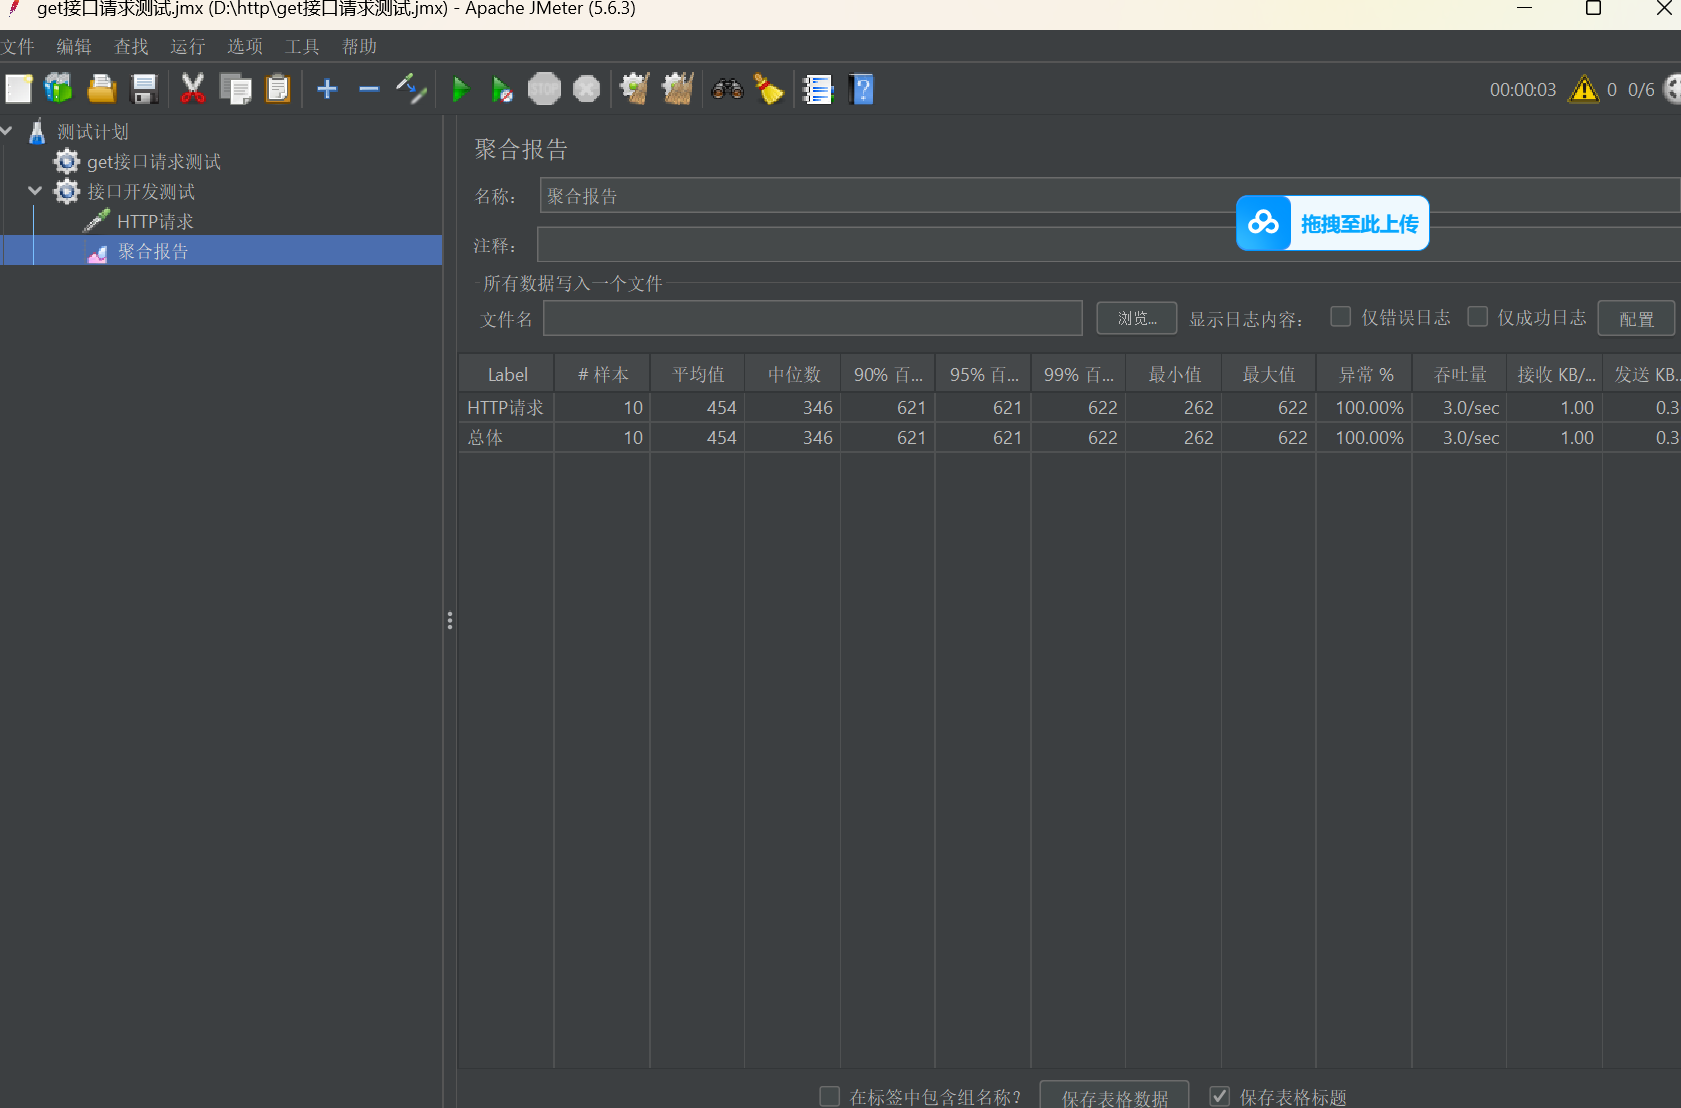Click the Toggle enable/disable icon
The height and width of the screenshot is (1108, 1681).
point(411,89)
